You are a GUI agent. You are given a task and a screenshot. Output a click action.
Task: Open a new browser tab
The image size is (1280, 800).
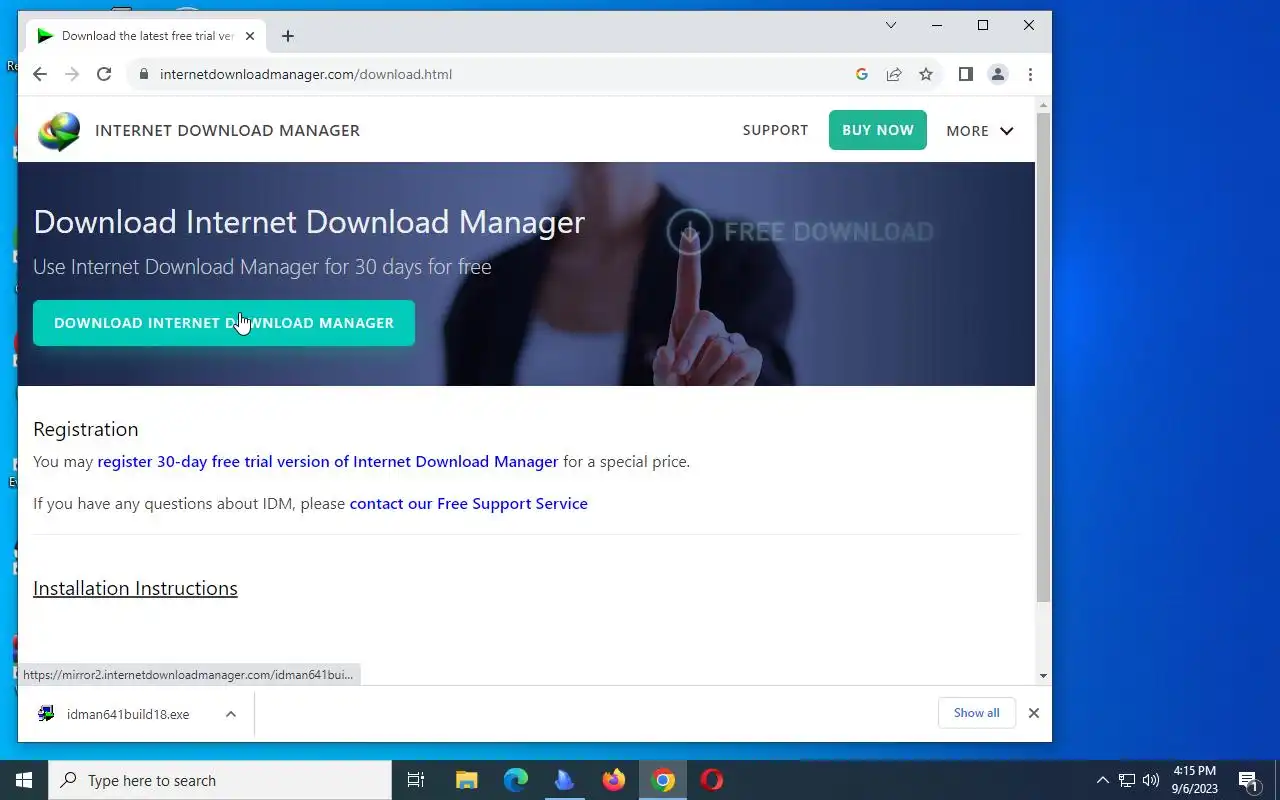(288, 36)
